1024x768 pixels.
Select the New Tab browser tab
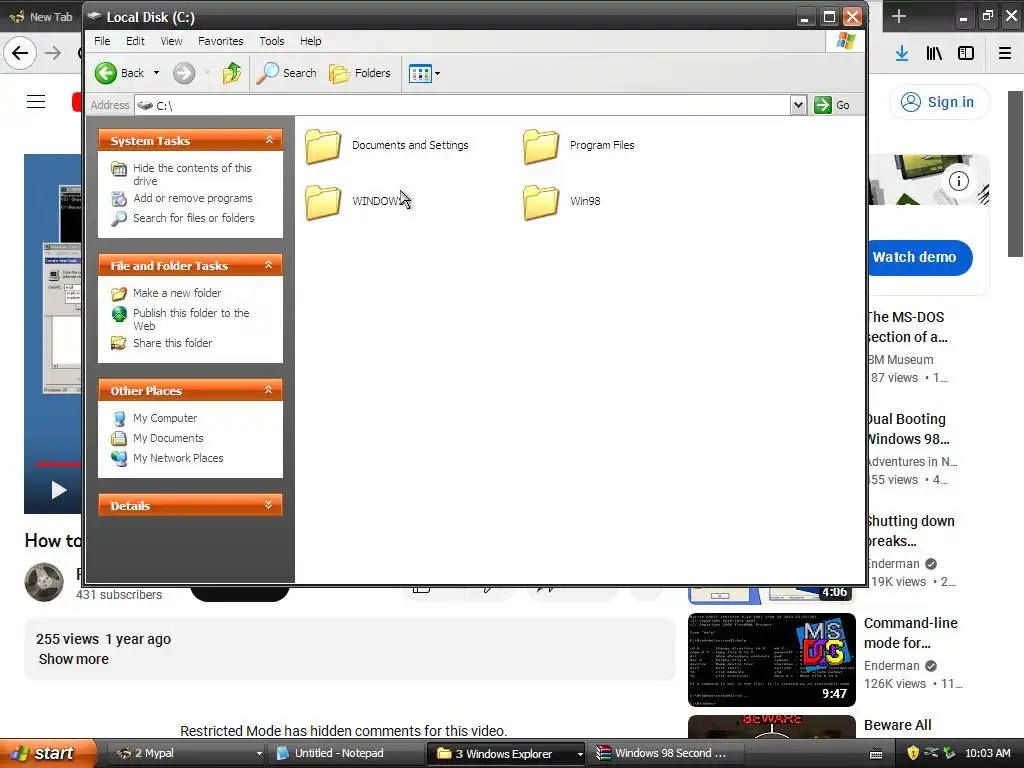(42, 17)
